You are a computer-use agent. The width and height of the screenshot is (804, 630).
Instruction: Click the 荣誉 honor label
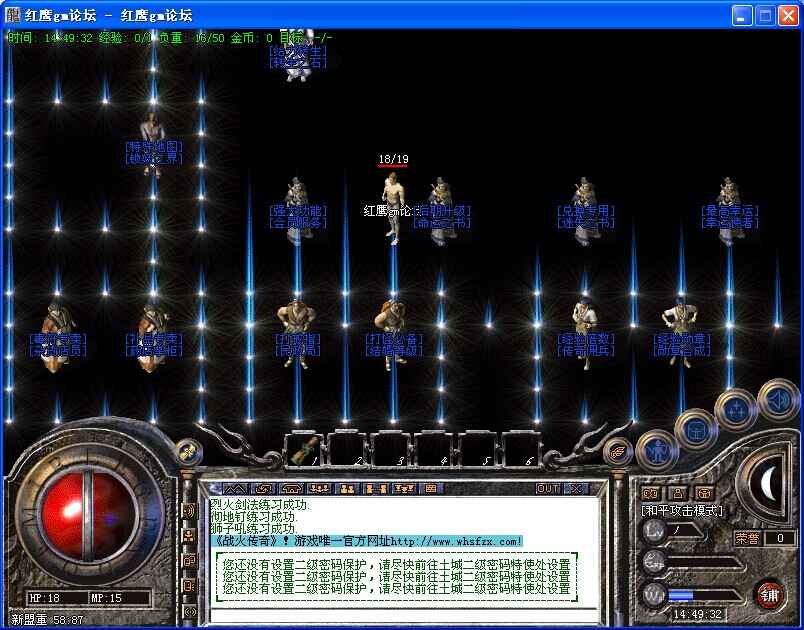(747, 538)
